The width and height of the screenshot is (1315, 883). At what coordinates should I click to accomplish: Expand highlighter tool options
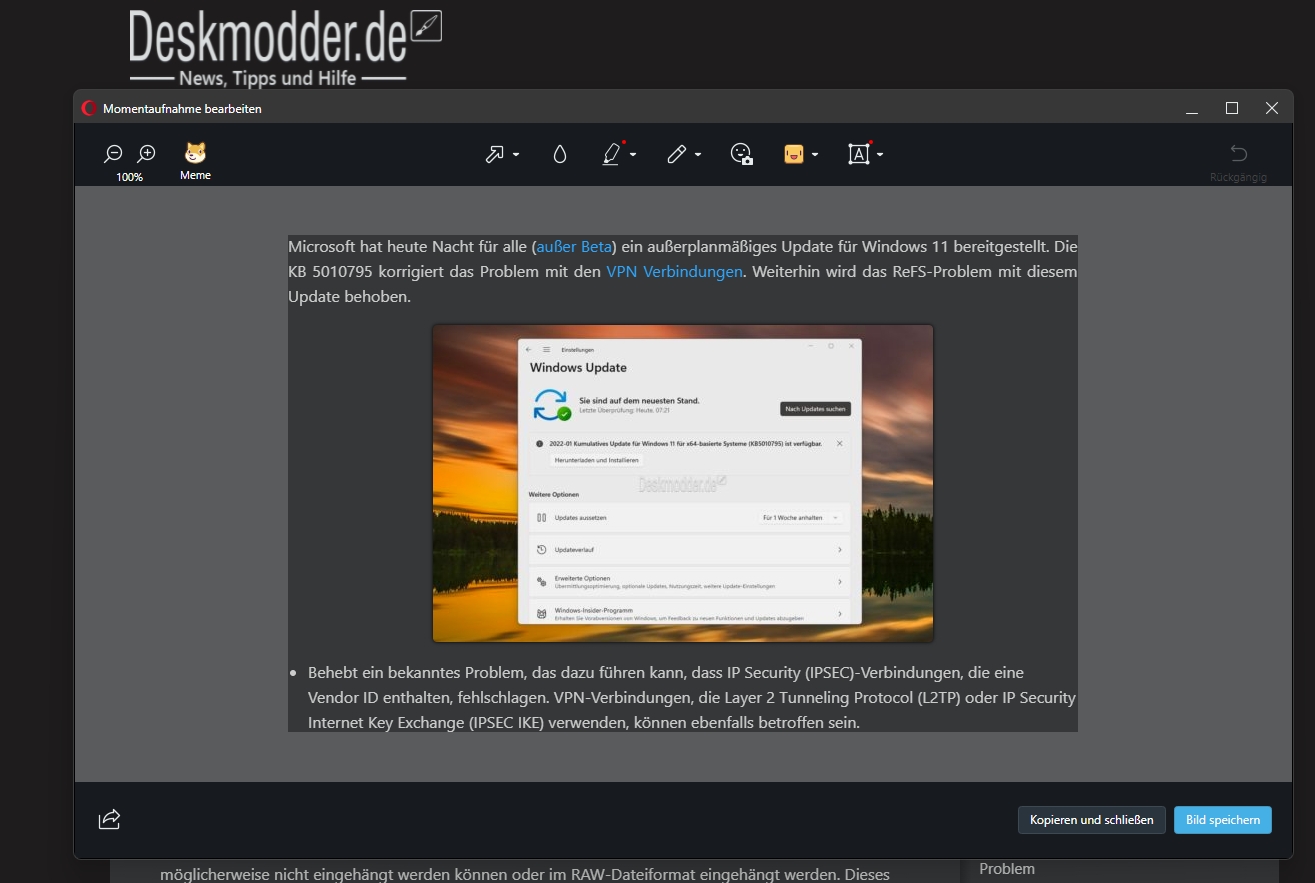[x=634, y=155]
